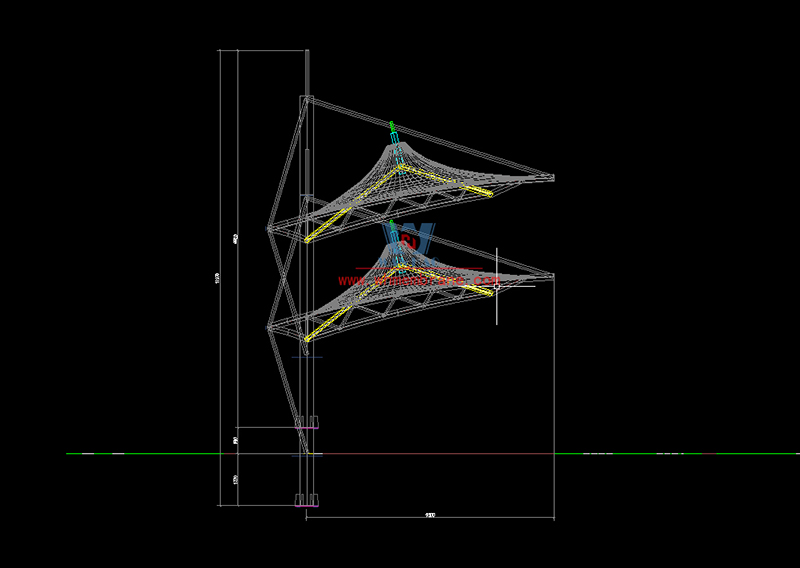Image resolution: width=800 pixels, height=568 pixels.
Task: Click the top end of the vertical column
Action: (307, 50)
